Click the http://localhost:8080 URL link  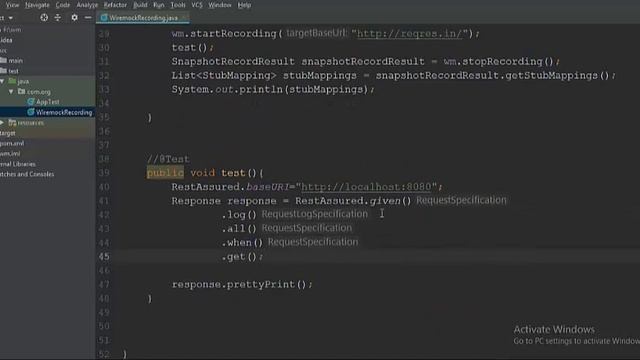point(366,187)
